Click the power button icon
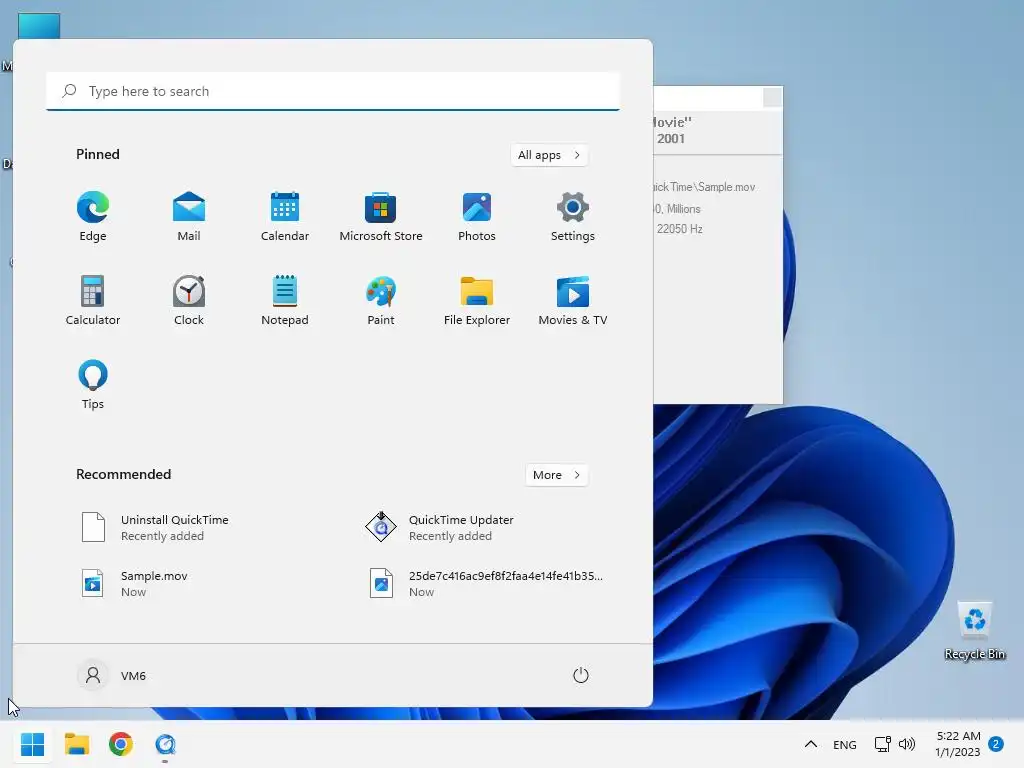The height and width of the screenshot is (768, 1024). point(581,675)
